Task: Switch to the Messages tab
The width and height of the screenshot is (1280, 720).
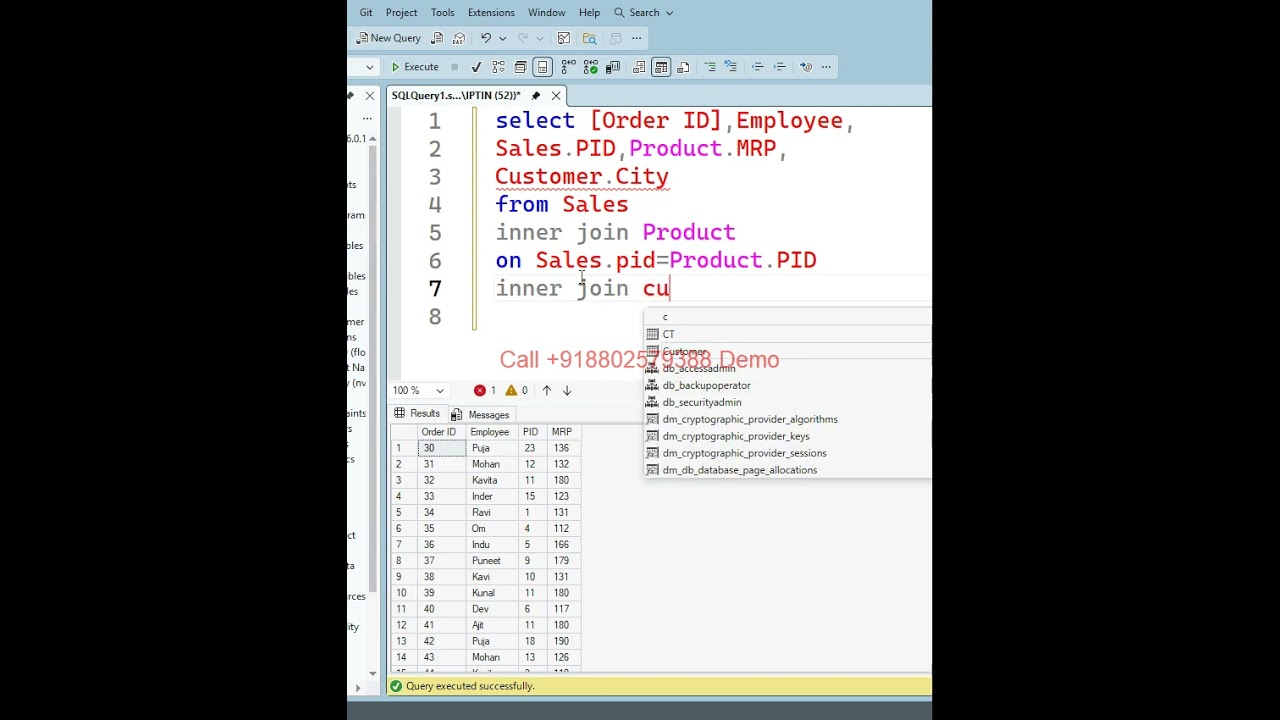Action: [480, 414]
